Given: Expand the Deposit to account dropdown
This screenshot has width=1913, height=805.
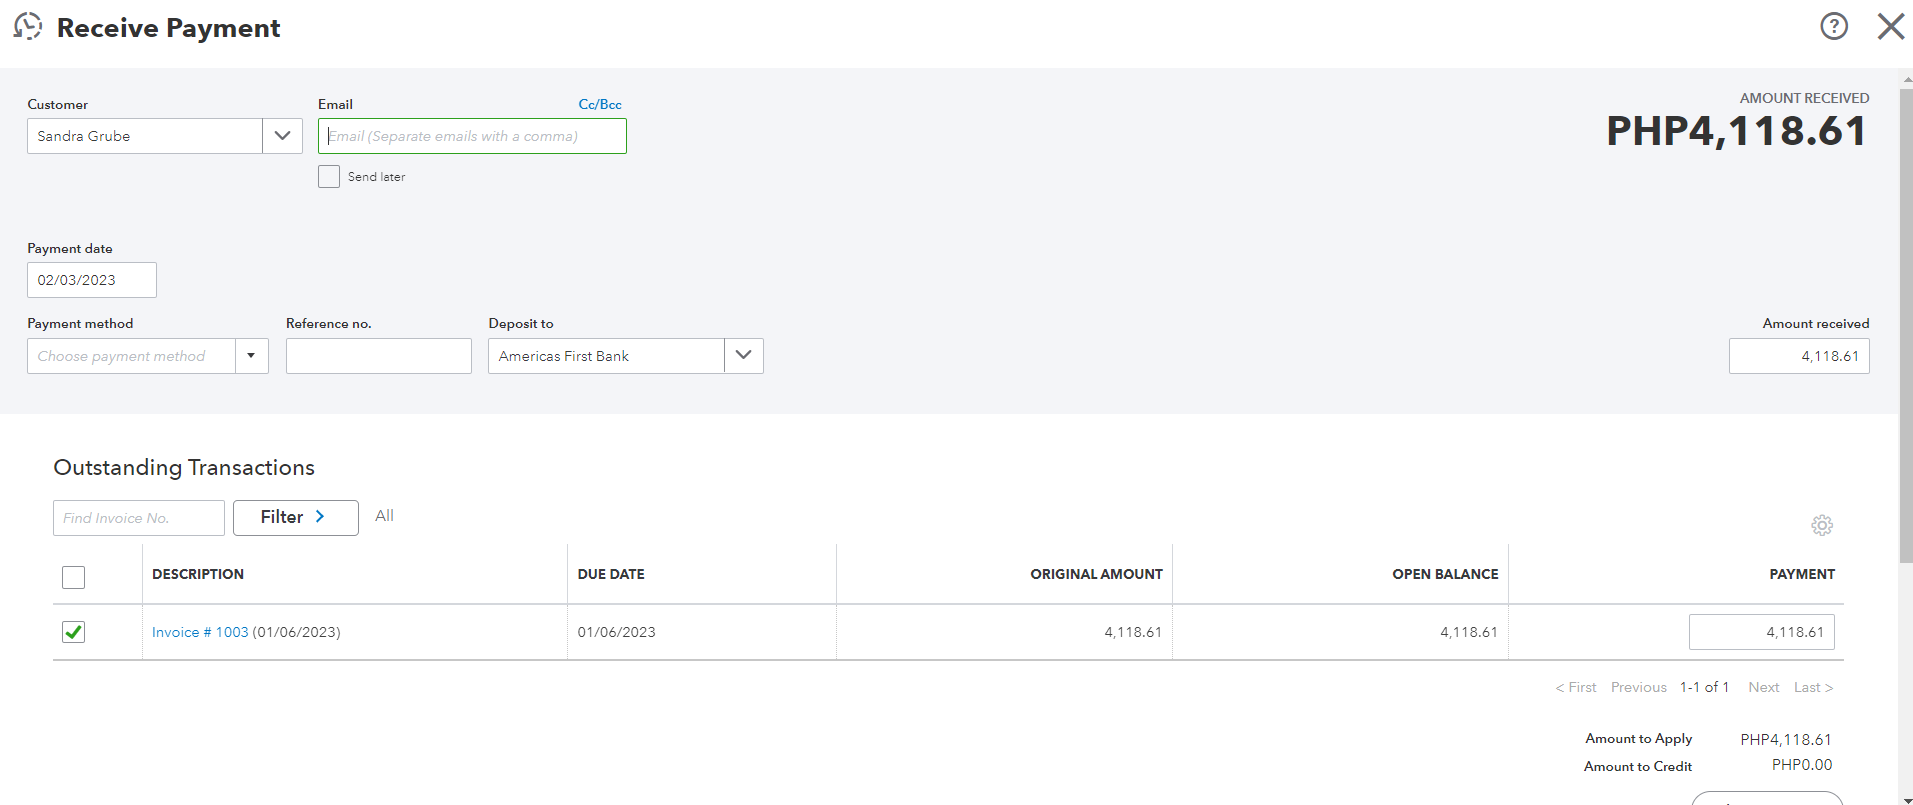Looking at the screenshot, I should click(743, 356).
